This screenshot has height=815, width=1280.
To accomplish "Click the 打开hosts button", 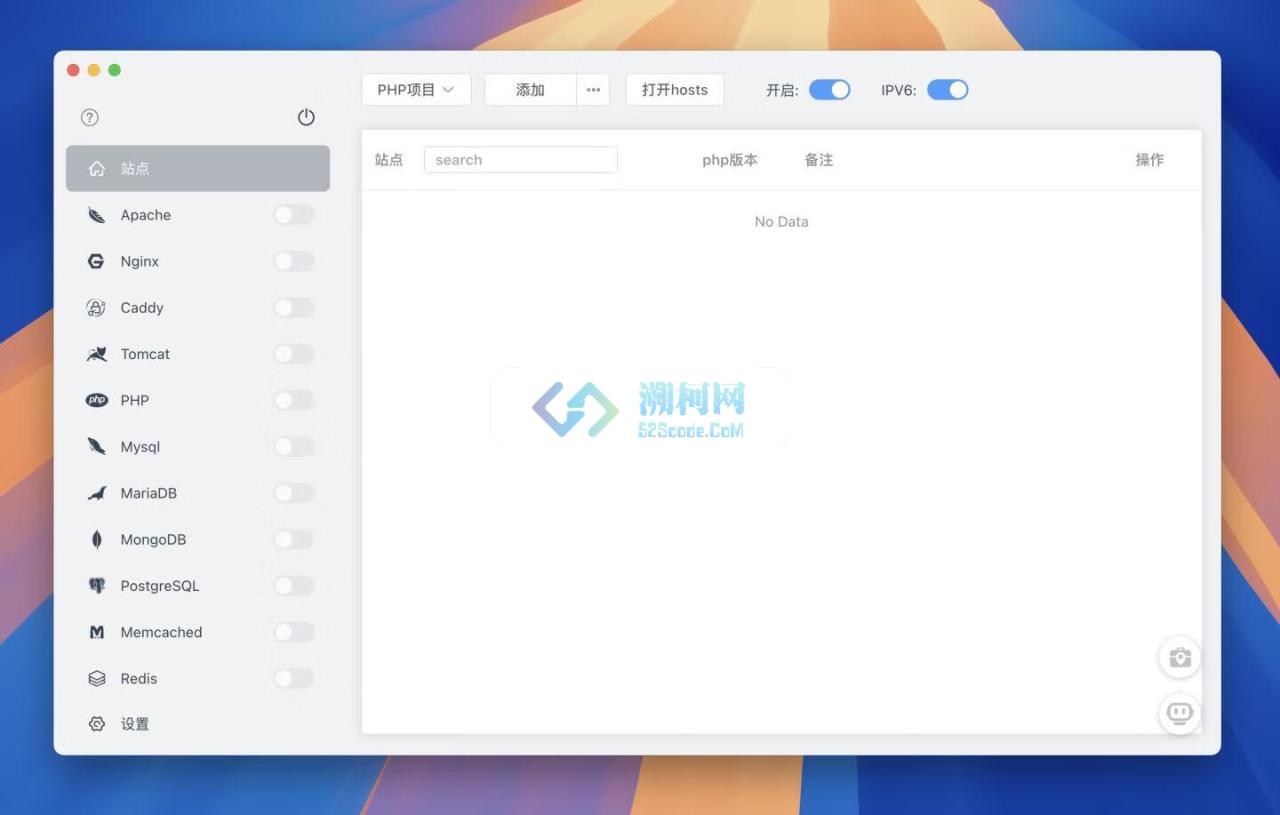I will (x=675, y=90).
